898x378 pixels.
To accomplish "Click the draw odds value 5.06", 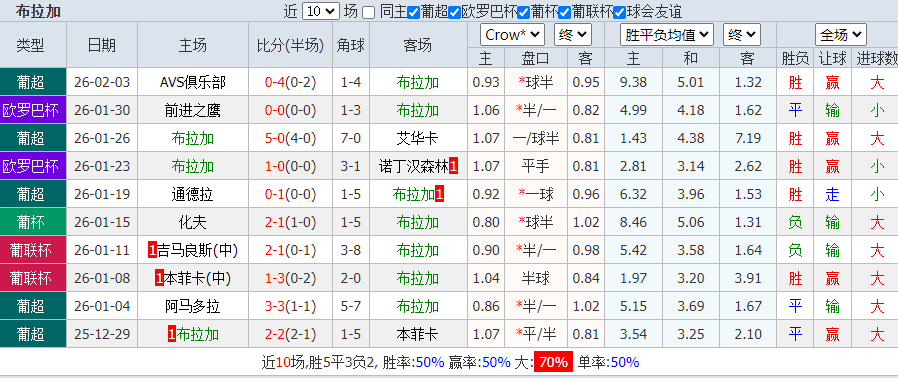I will (691, 222).
